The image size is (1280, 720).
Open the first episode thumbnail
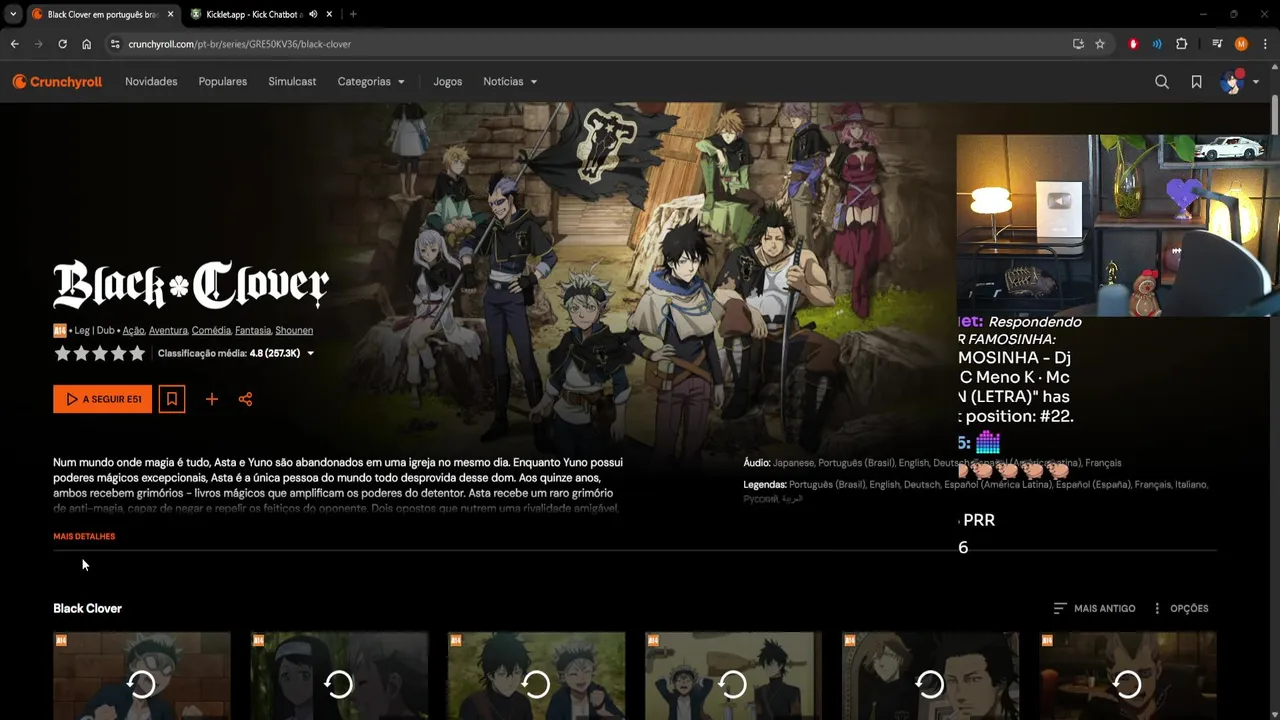pyautogui.click(x=142, y=676)
